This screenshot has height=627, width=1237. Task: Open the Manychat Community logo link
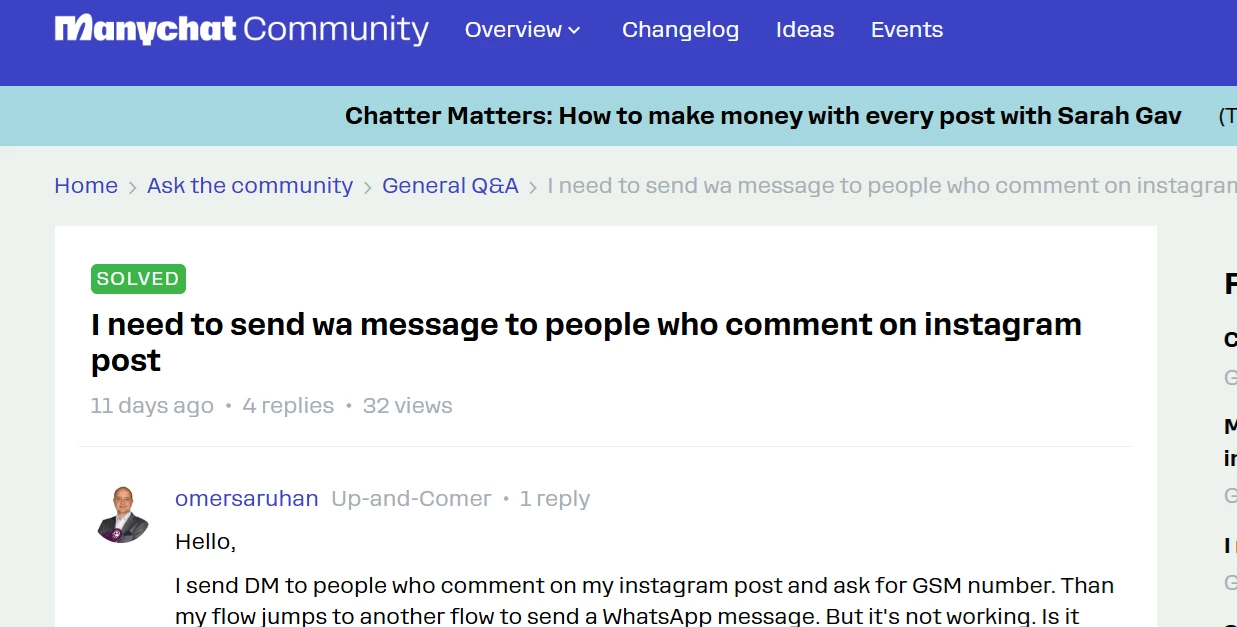pos(241,30)
